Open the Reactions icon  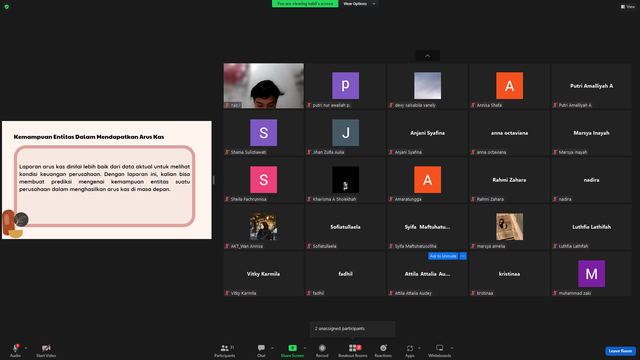coord(383,348)
